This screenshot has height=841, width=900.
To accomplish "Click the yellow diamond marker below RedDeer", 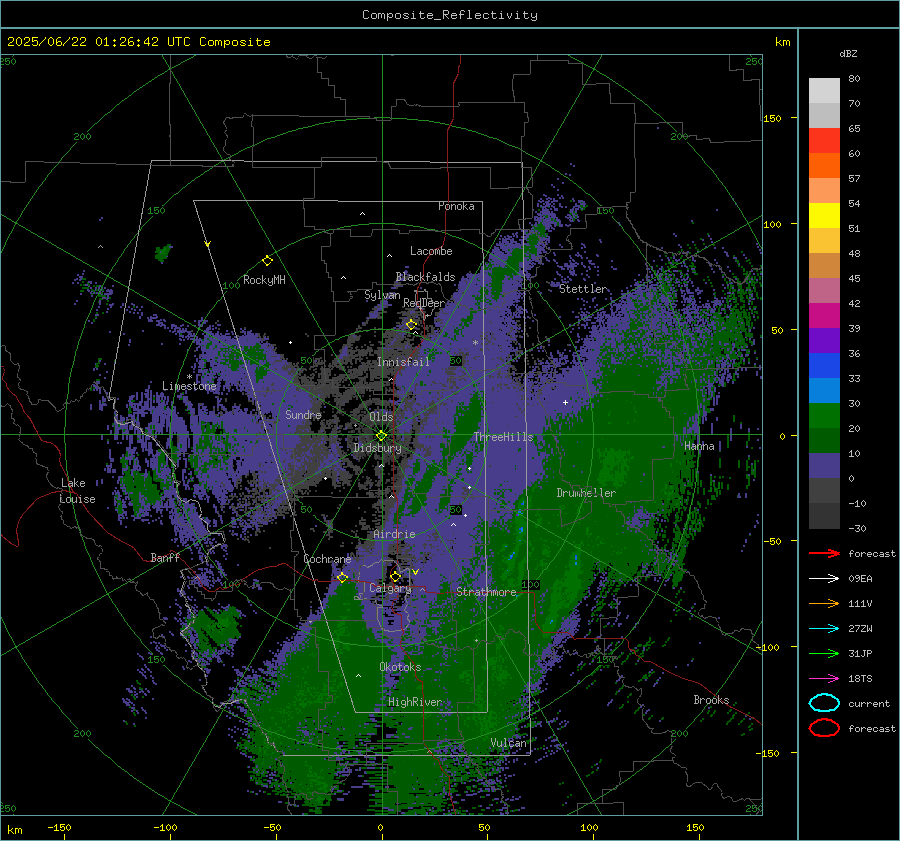I will click(x=411, y=325).
